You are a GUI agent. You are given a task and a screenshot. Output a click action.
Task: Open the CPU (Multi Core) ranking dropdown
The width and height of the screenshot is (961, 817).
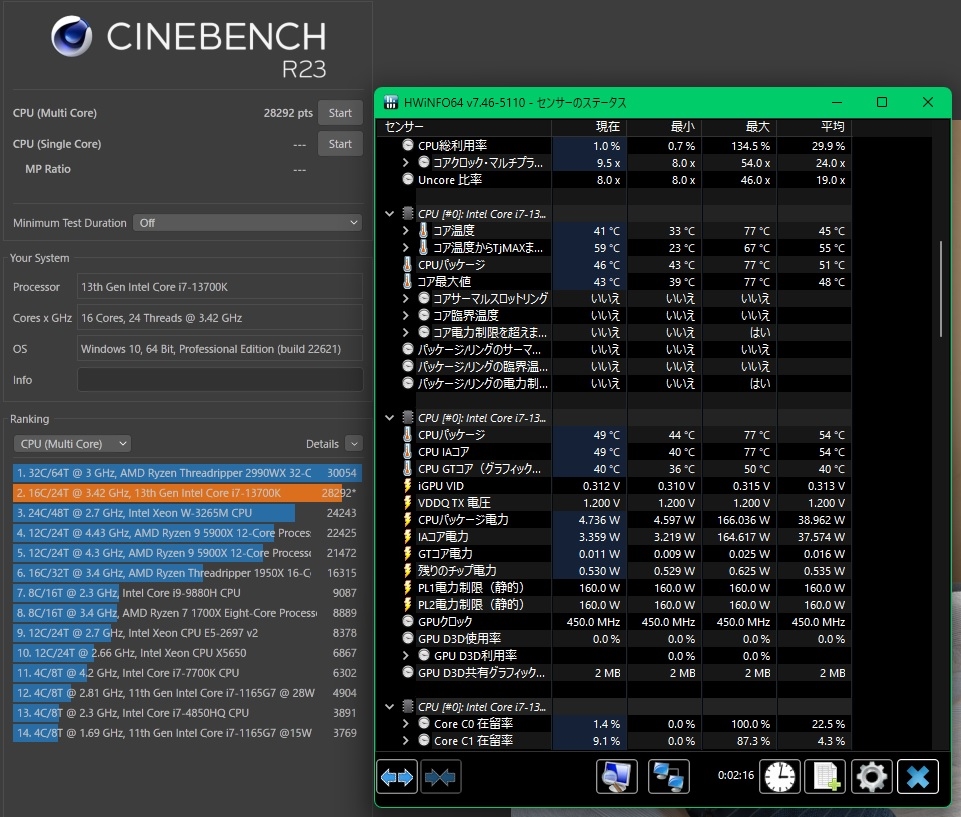pyautogui.click(x=72, y=444)
